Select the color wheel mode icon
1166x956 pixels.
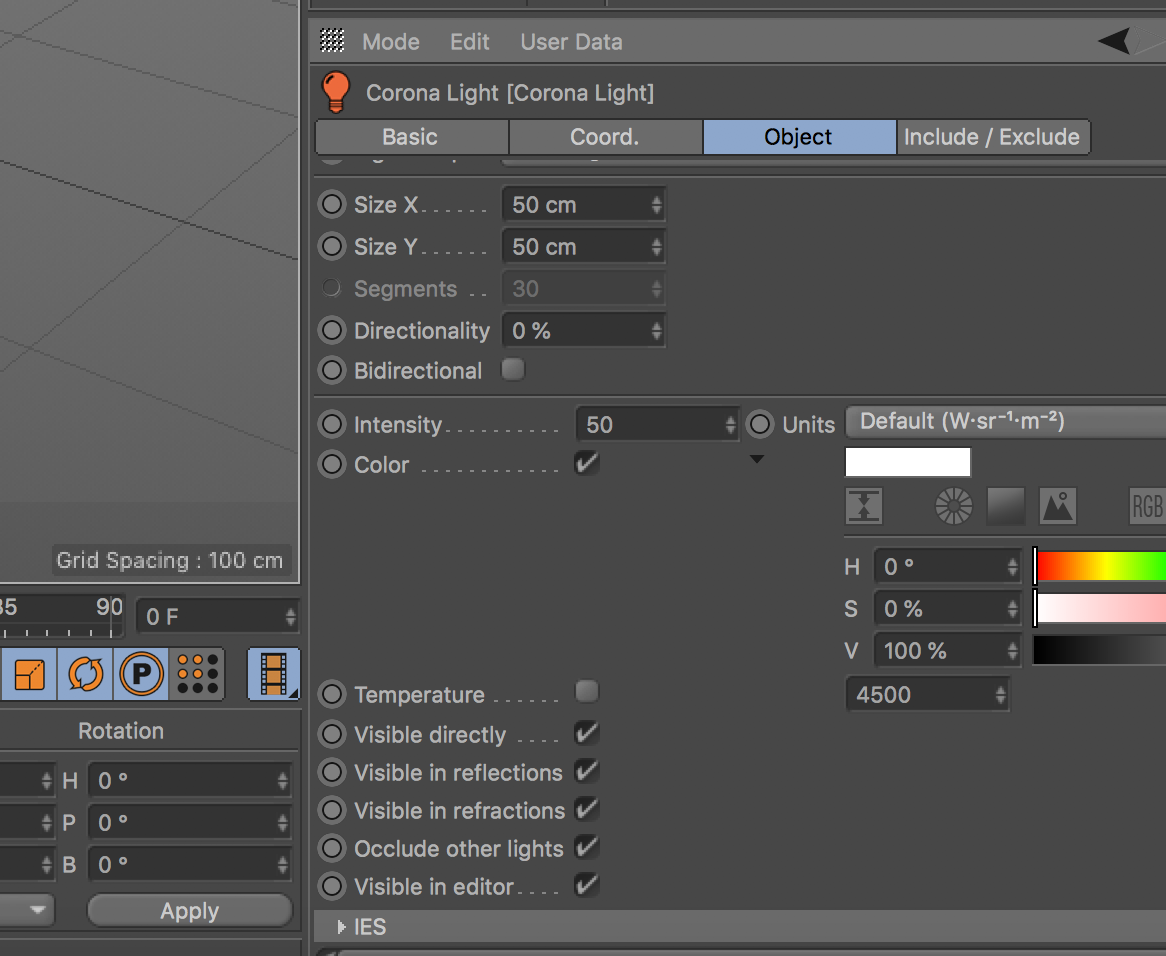(x=953, y=506)
